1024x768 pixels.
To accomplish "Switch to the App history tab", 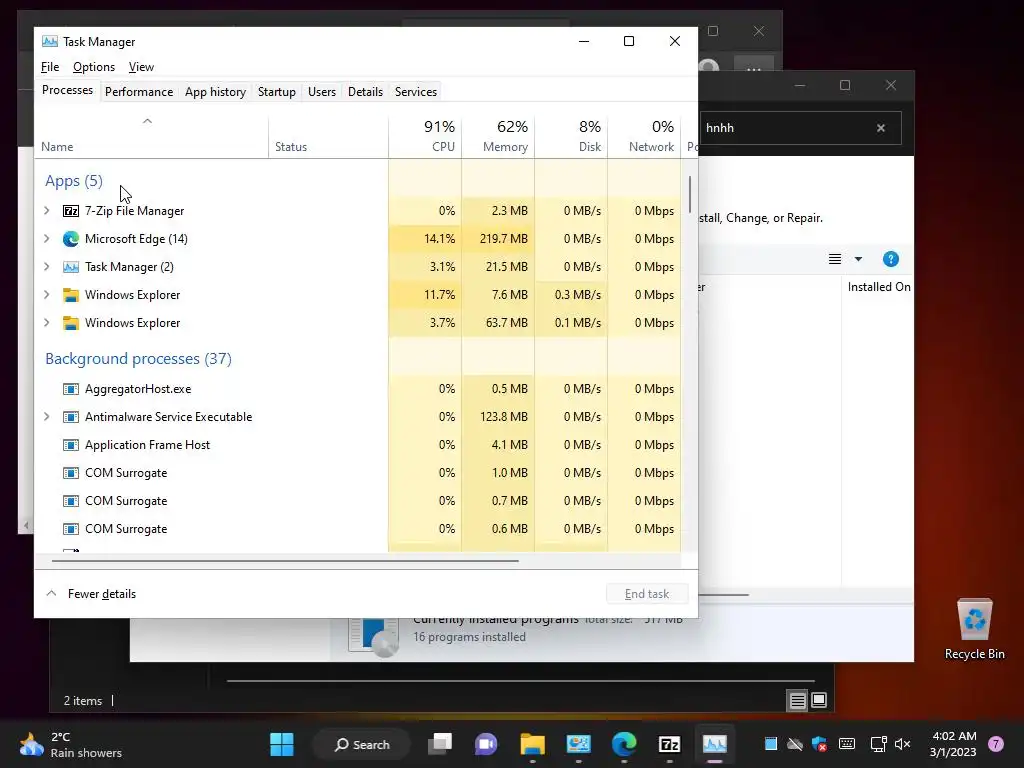I will pyautogui.click(x=215, y=92).
